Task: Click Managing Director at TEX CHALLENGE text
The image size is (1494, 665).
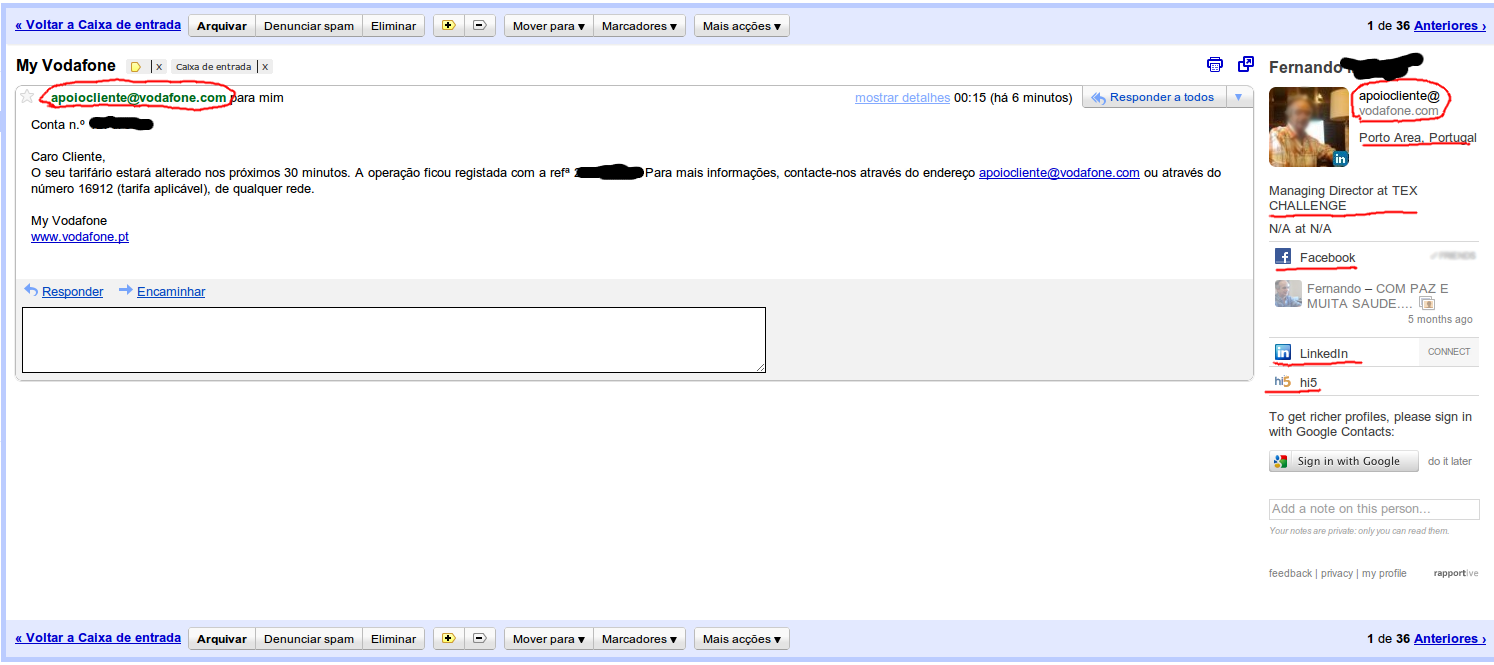Action: point(1343,198)
